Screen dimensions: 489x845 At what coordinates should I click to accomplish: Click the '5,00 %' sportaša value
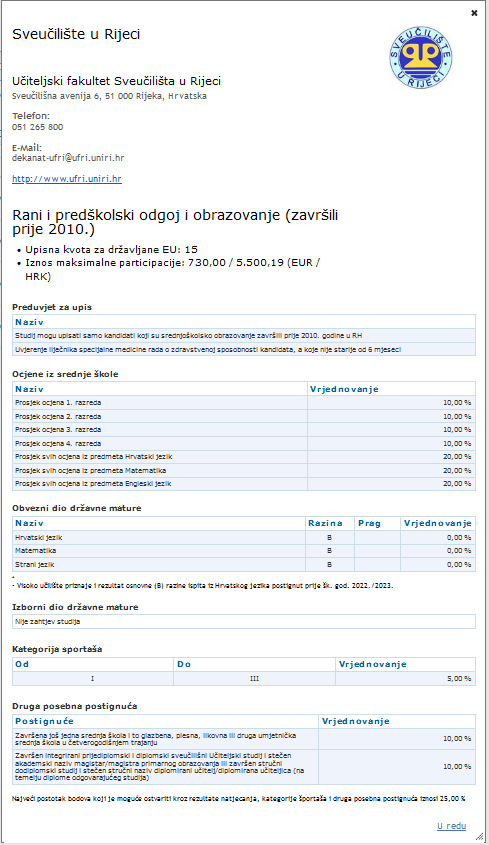click(x=459, y=678)
